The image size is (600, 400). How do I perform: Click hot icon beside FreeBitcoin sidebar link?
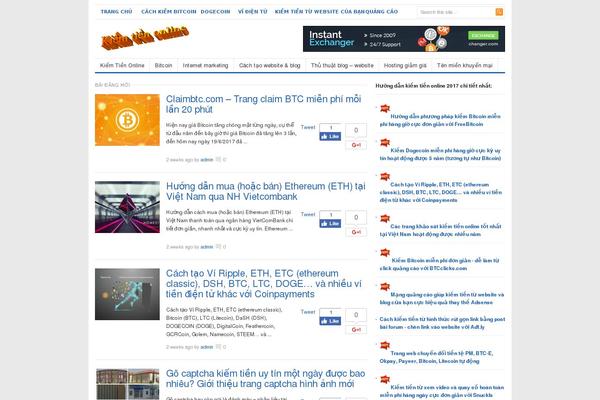[385, 108]
